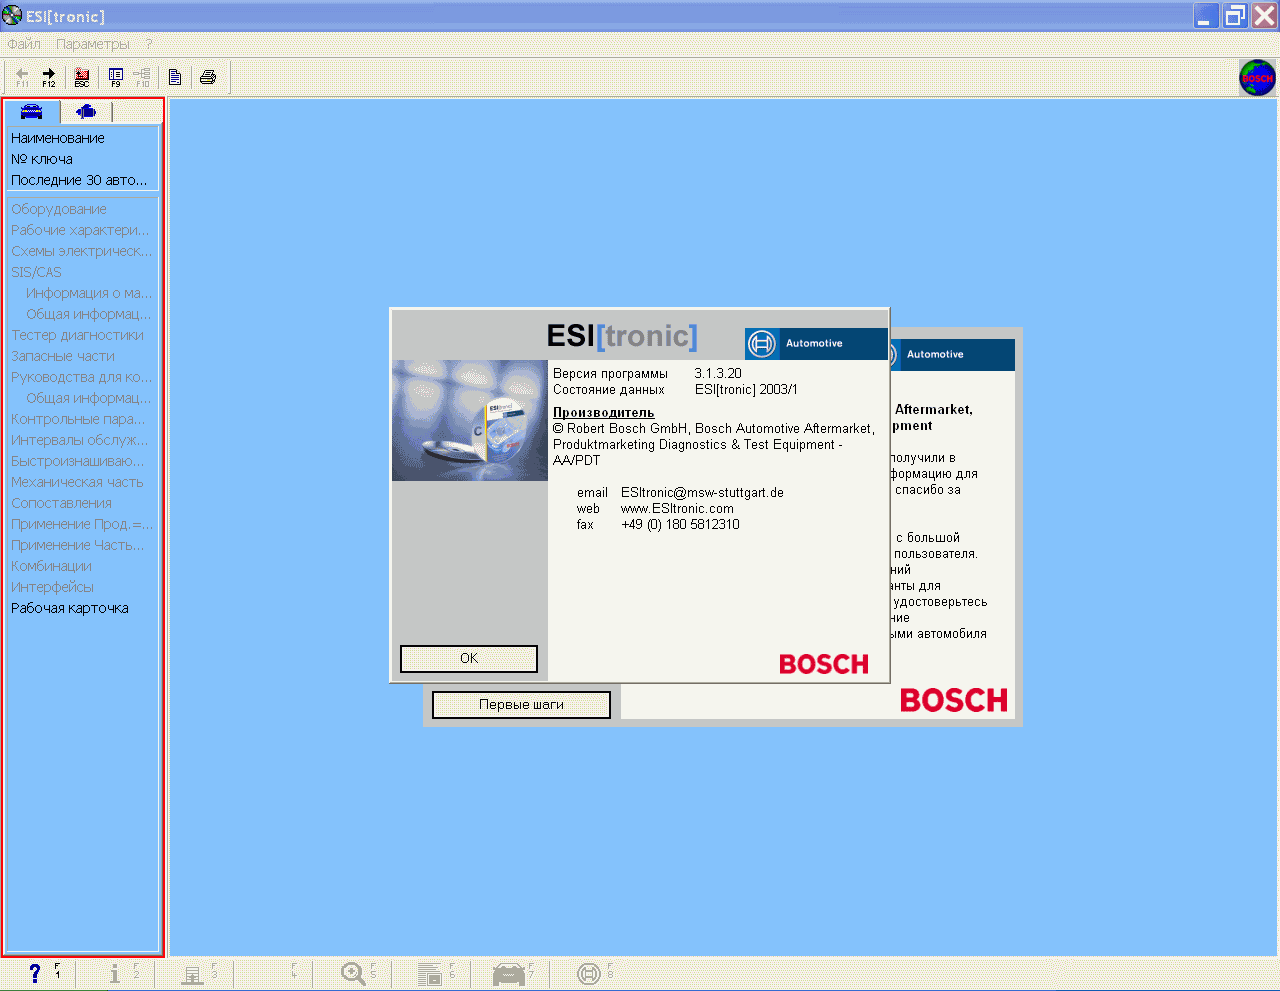1280x991 pixels.
Task: Select № ключа in the left panel
Action: 42,159
